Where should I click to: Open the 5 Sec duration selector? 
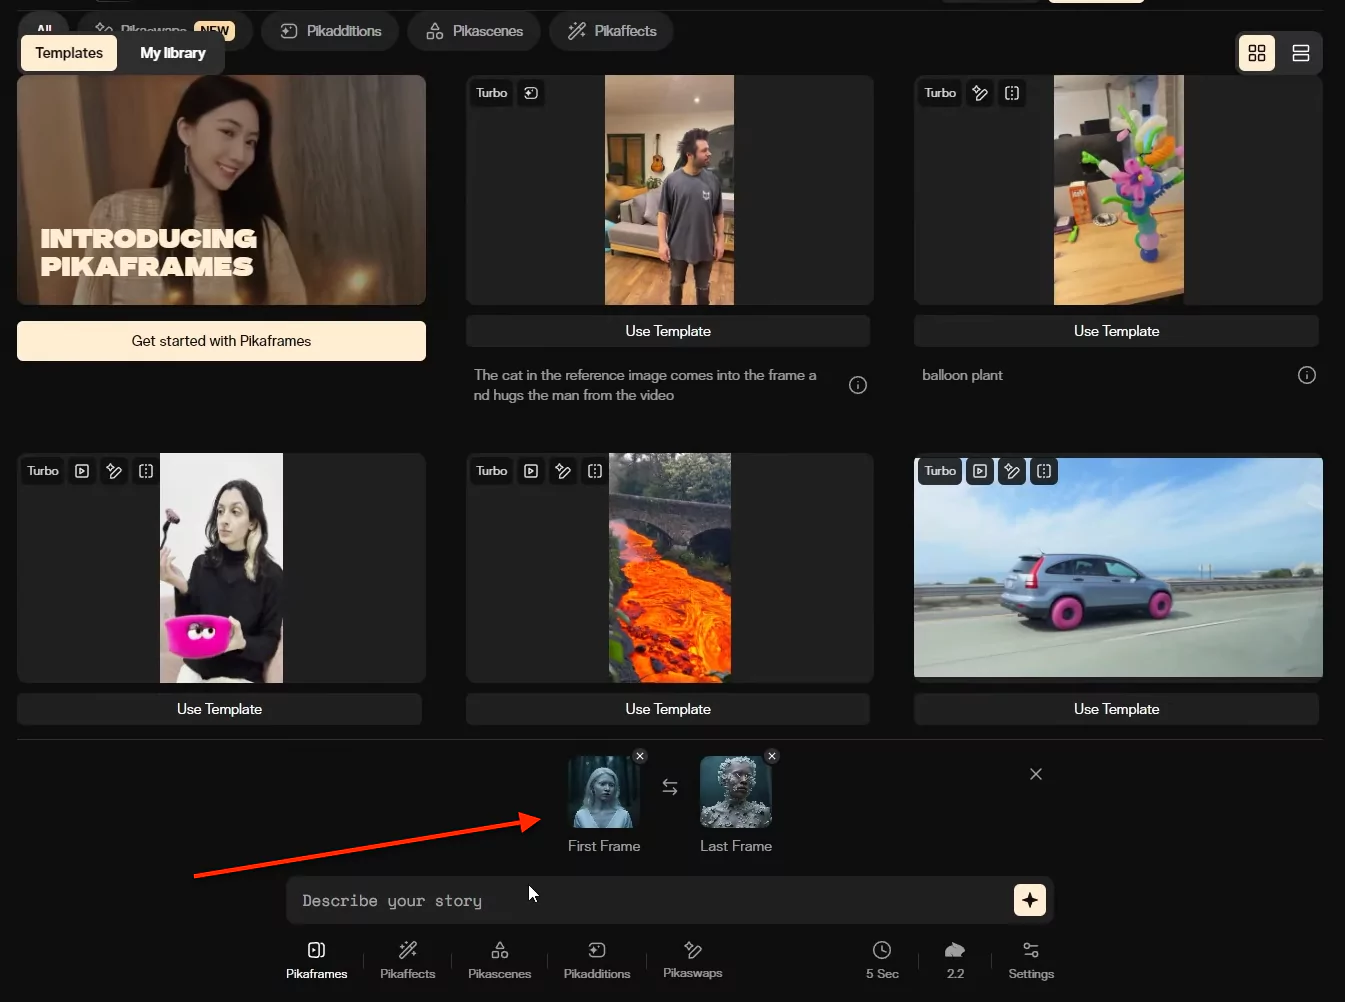[882, 960]
